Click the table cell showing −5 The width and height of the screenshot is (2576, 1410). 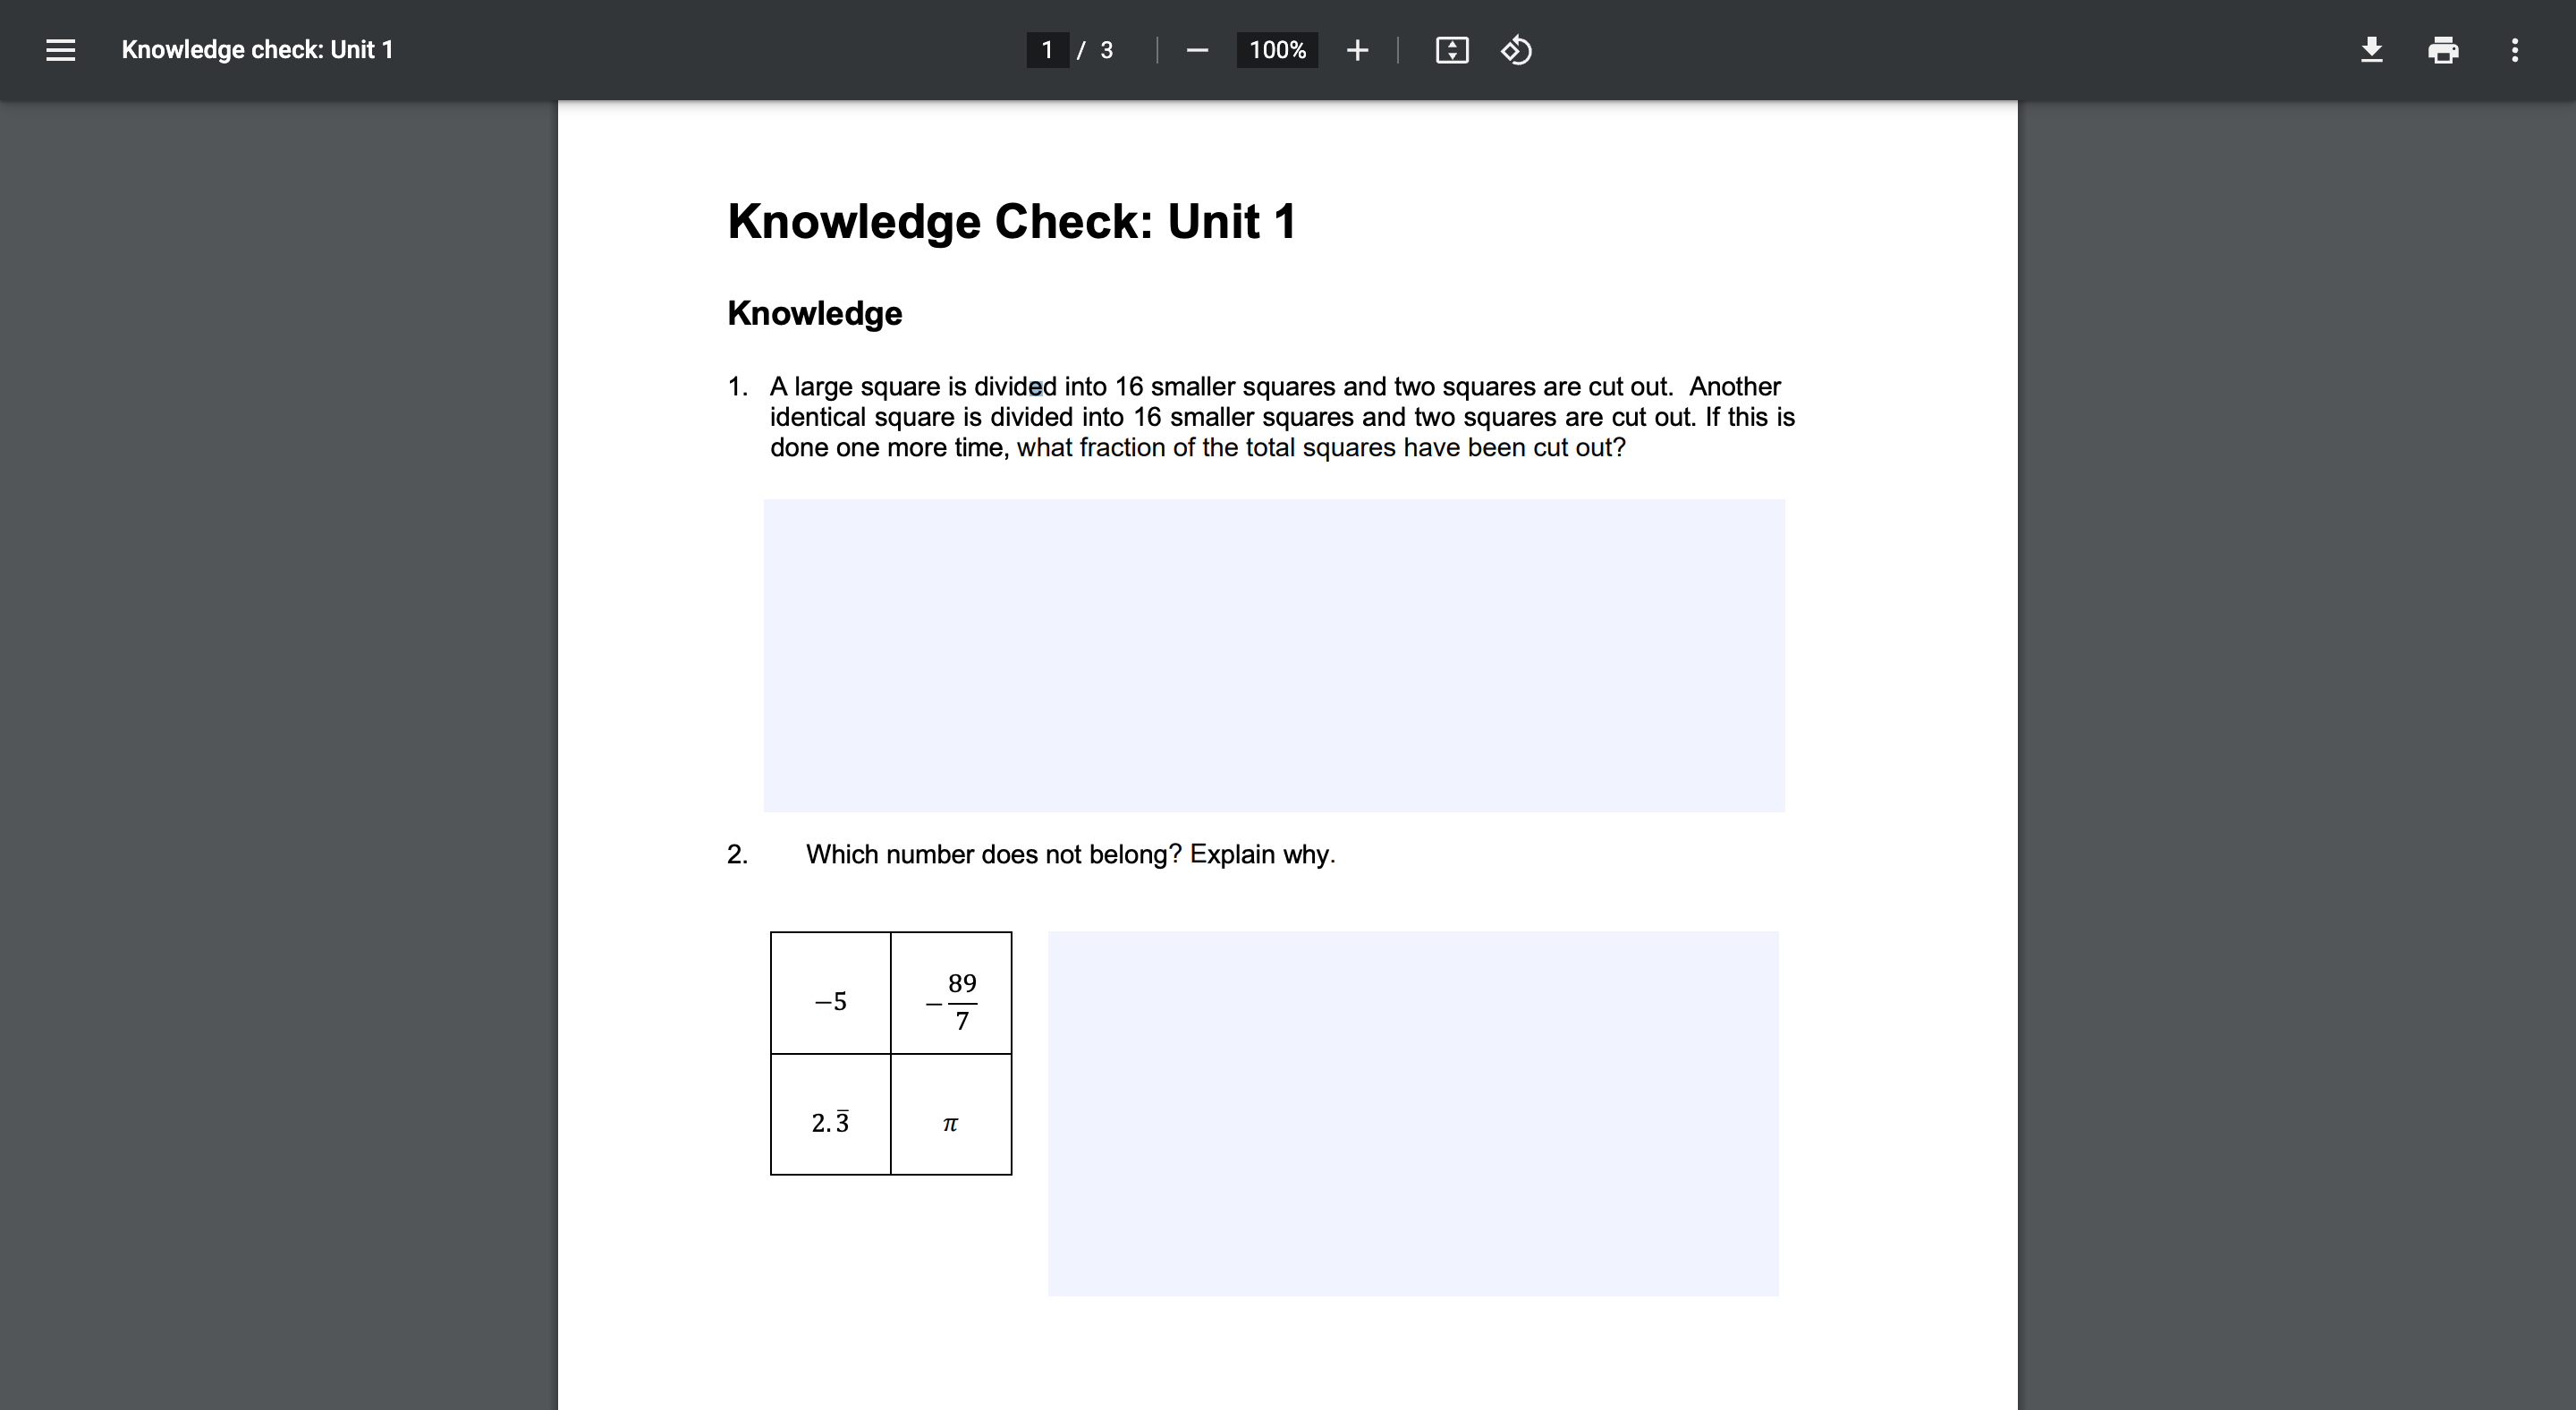[831, 1001]
